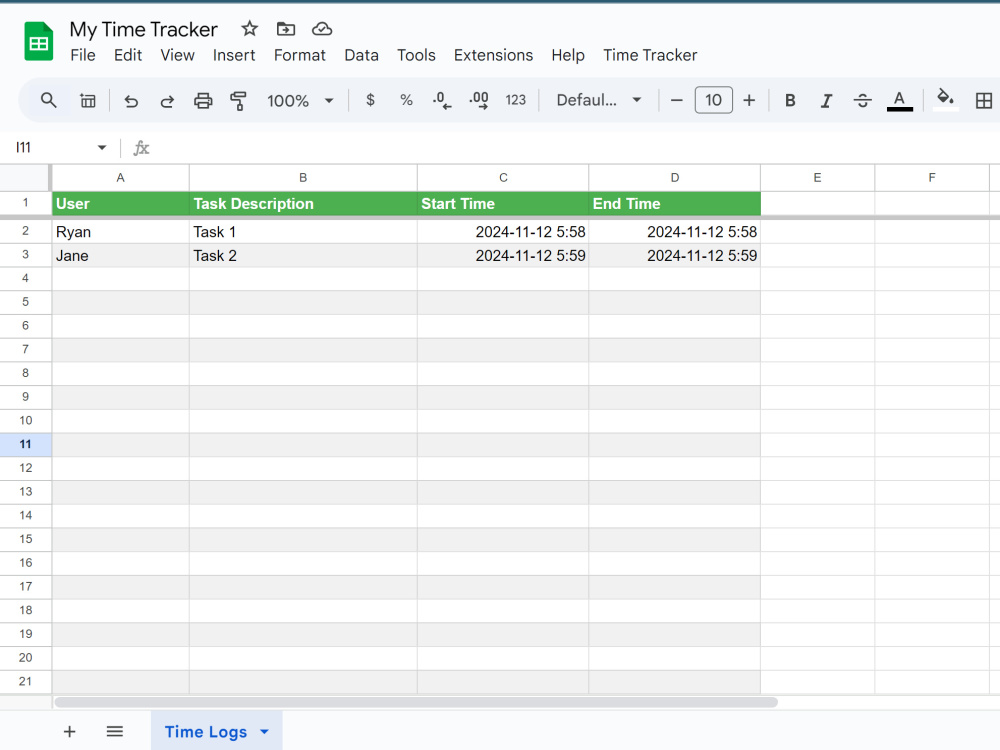Open the zoom level dropdown

[298, 100]
